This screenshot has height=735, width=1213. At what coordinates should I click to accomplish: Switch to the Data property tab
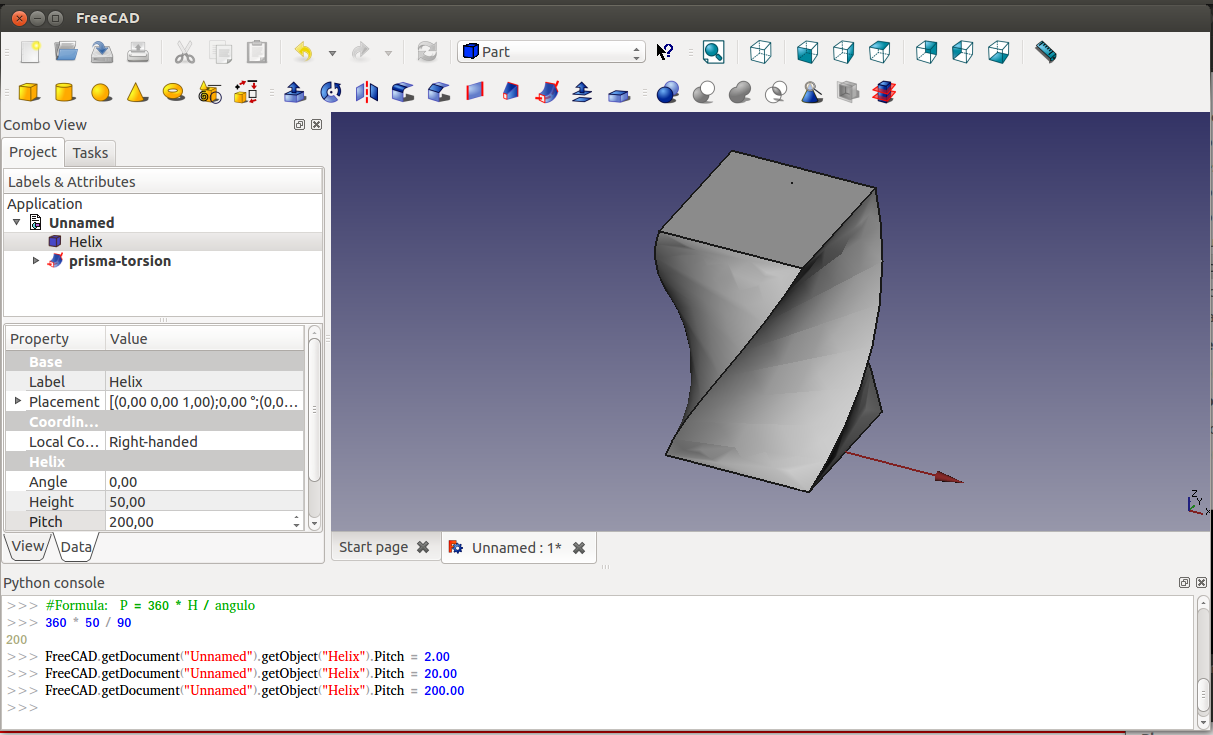76,547
